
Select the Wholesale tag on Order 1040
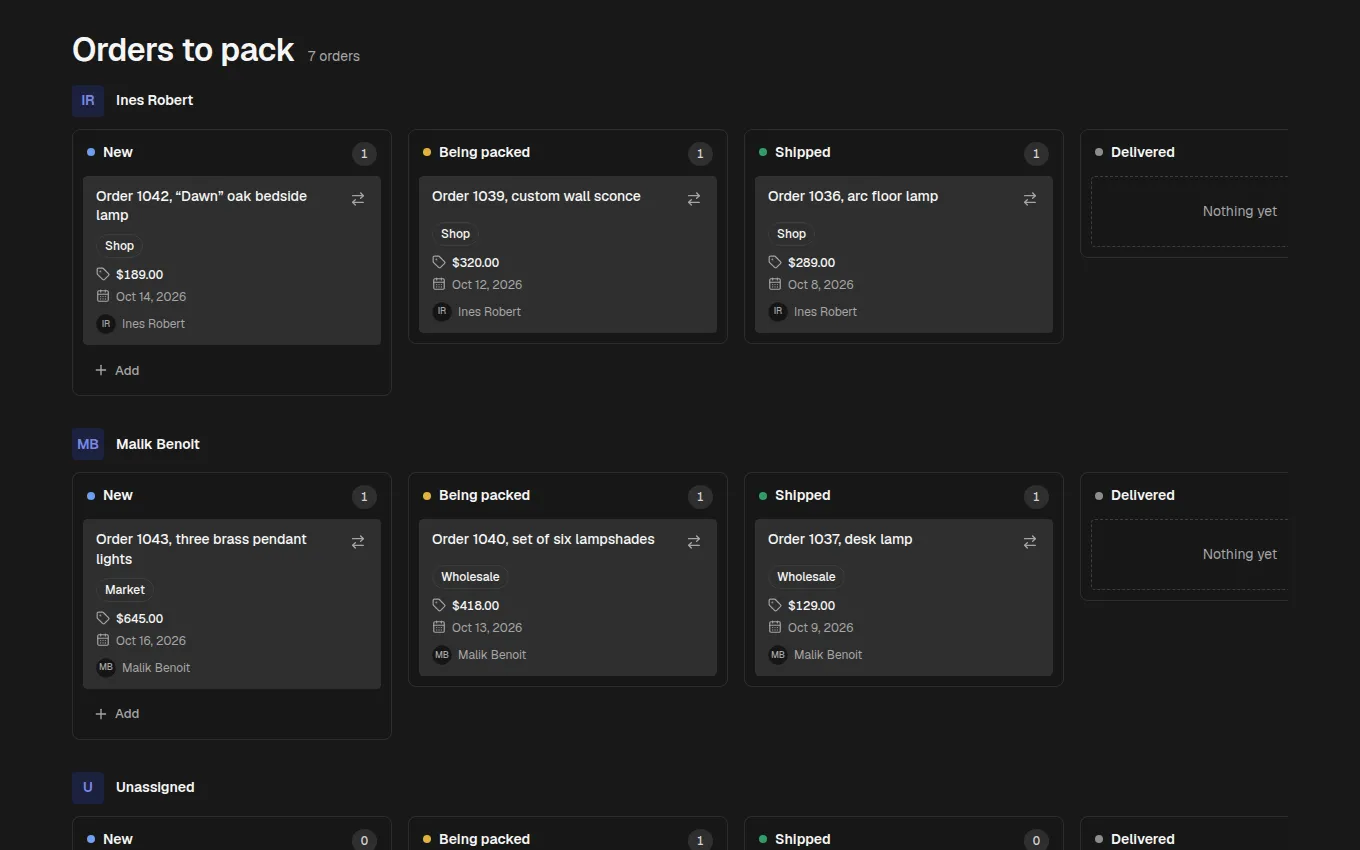[470, 577]
